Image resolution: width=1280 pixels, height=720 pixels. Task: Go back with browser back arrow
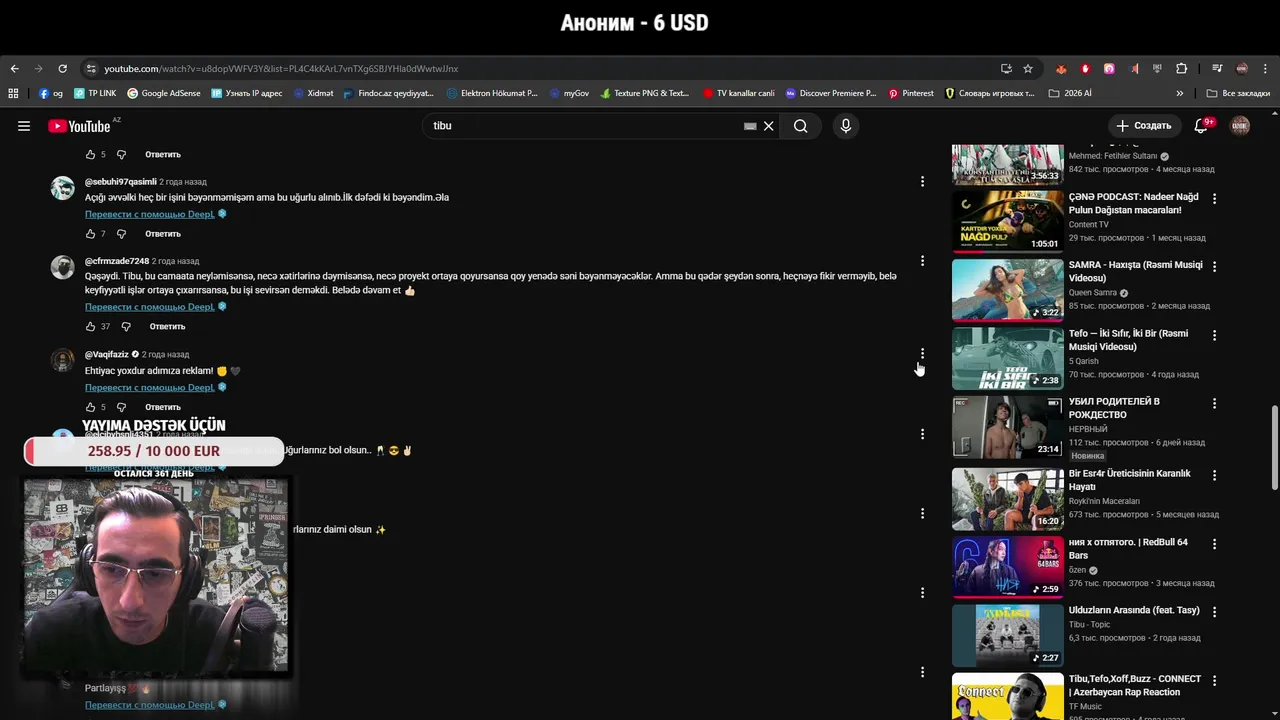pos(14,69)
